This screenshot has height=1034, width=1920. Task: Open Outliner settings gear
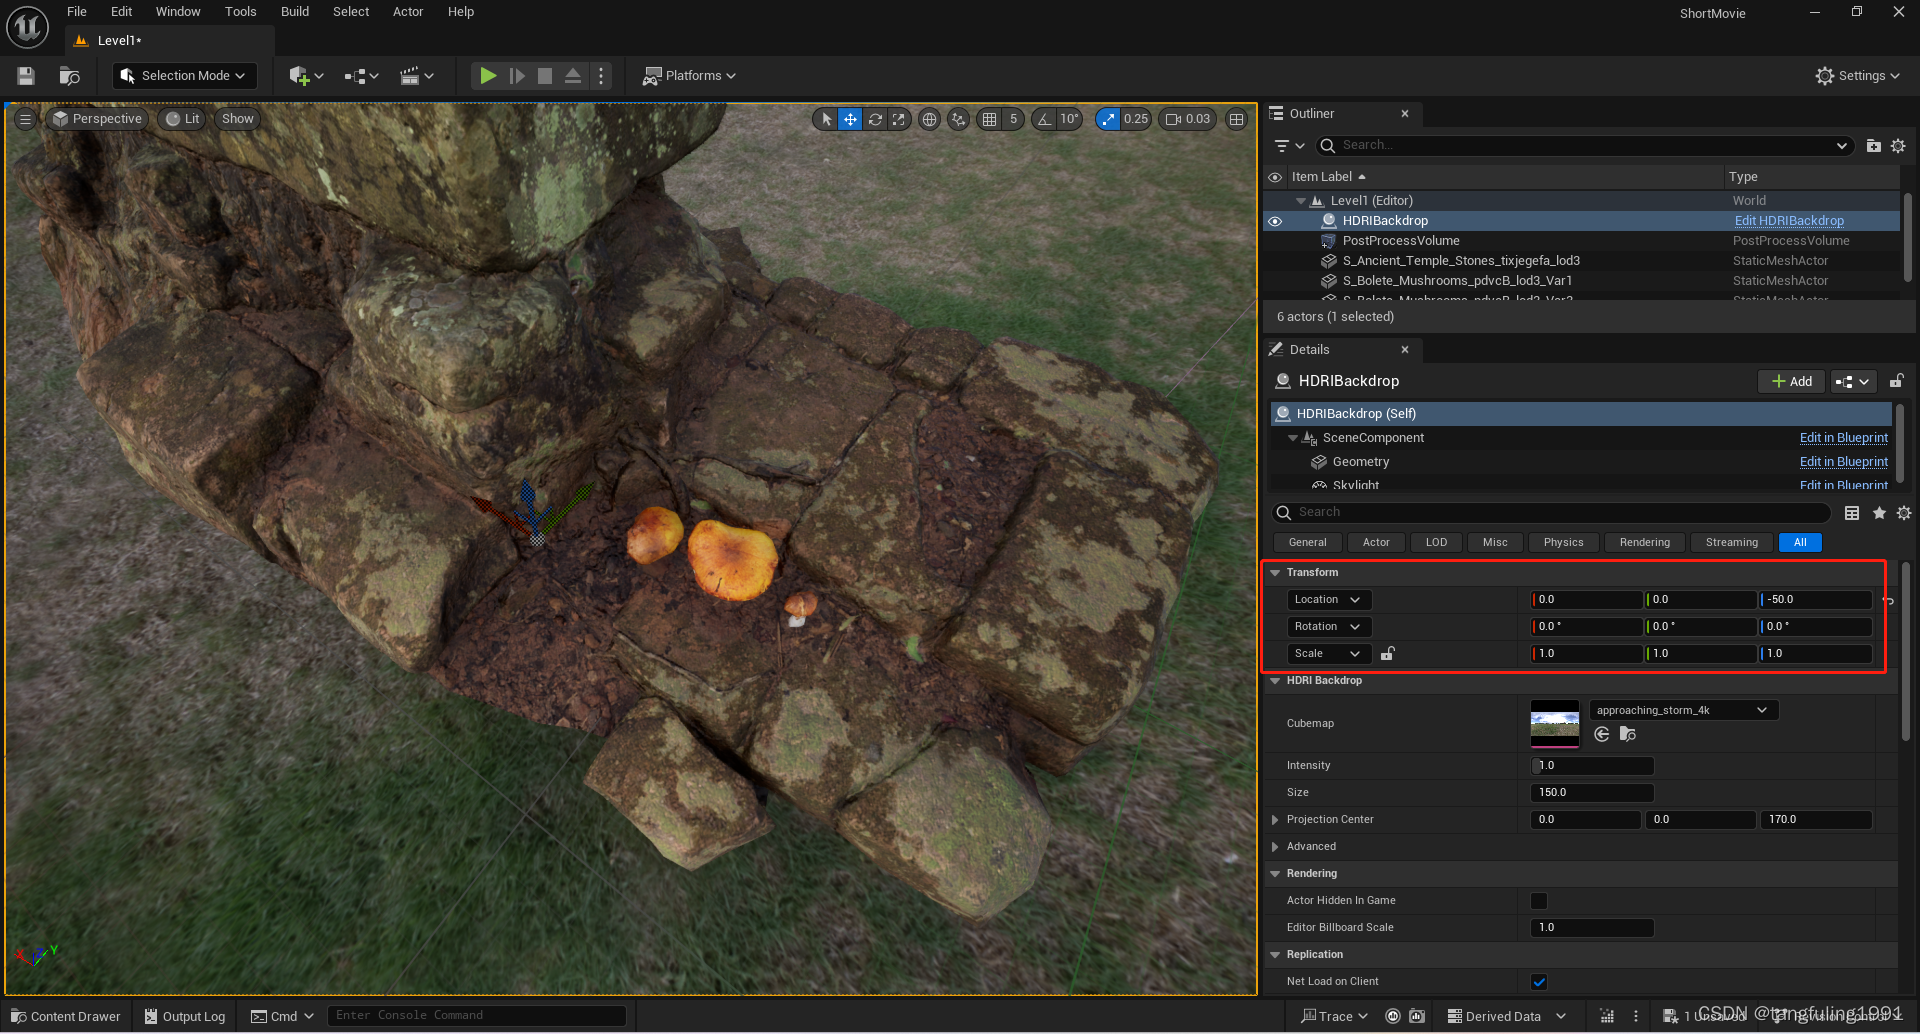[1898, 146]
